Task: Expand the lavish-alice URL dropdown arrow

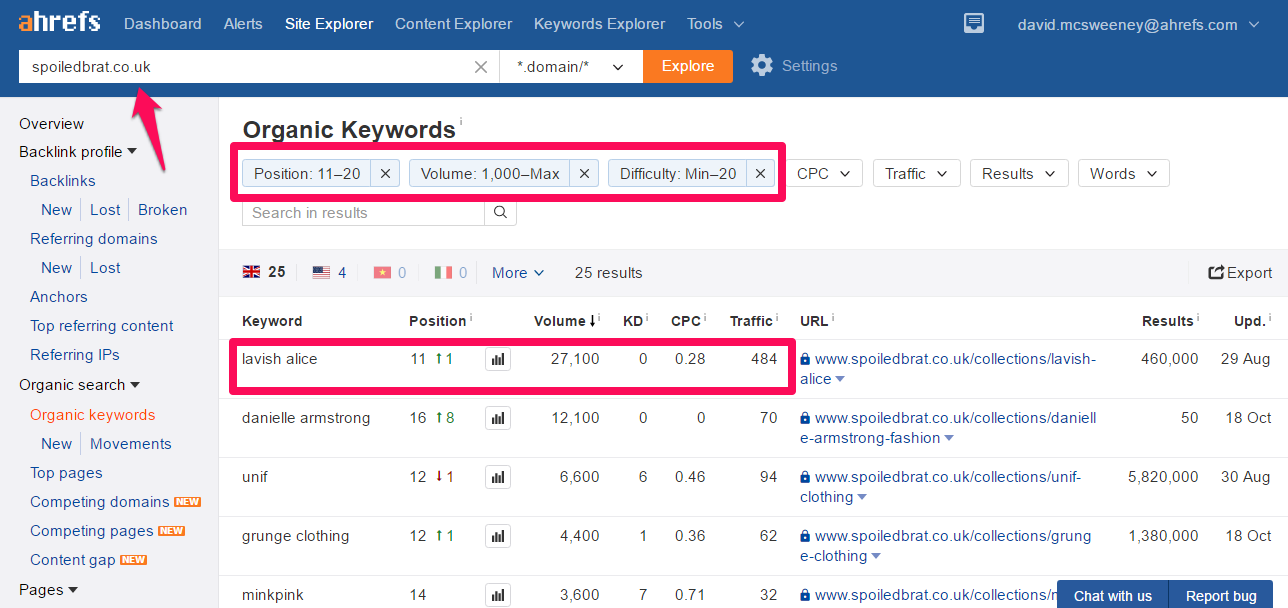Action: pos(840,380)
